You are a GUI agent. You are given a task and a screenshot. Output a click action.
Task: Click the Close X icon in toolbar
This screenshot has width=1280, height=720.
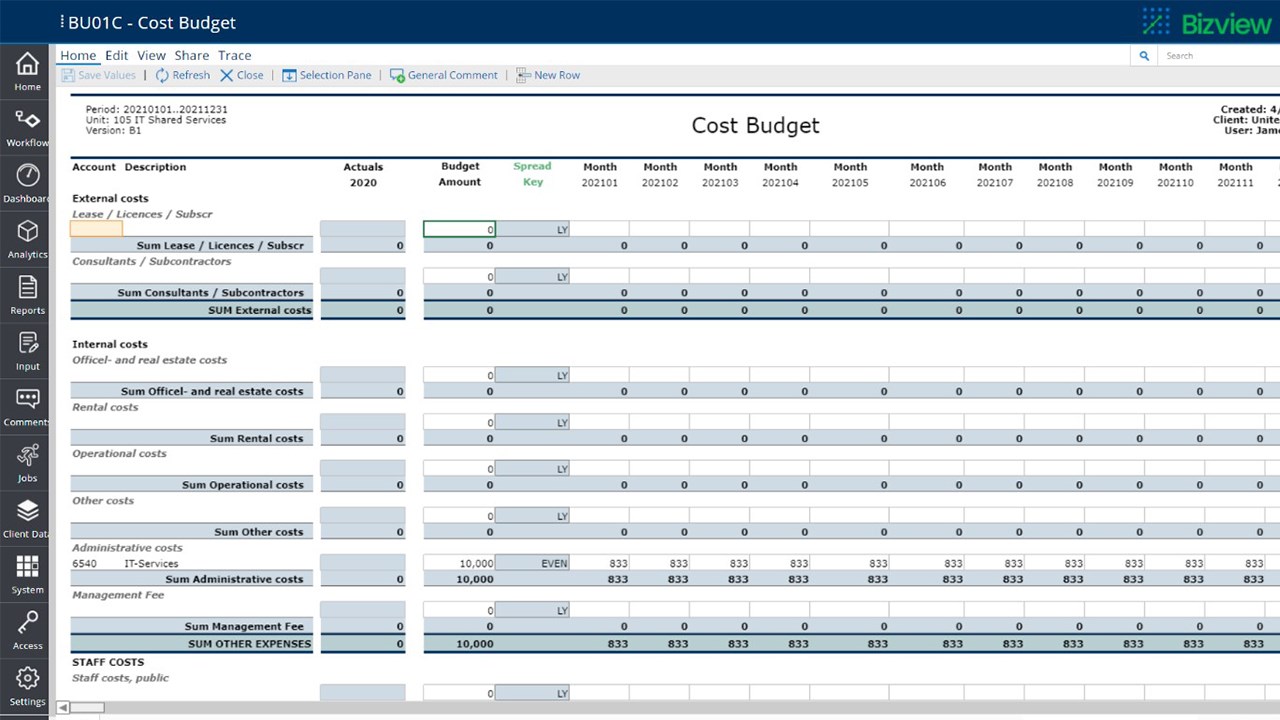[x=227, y=75]
